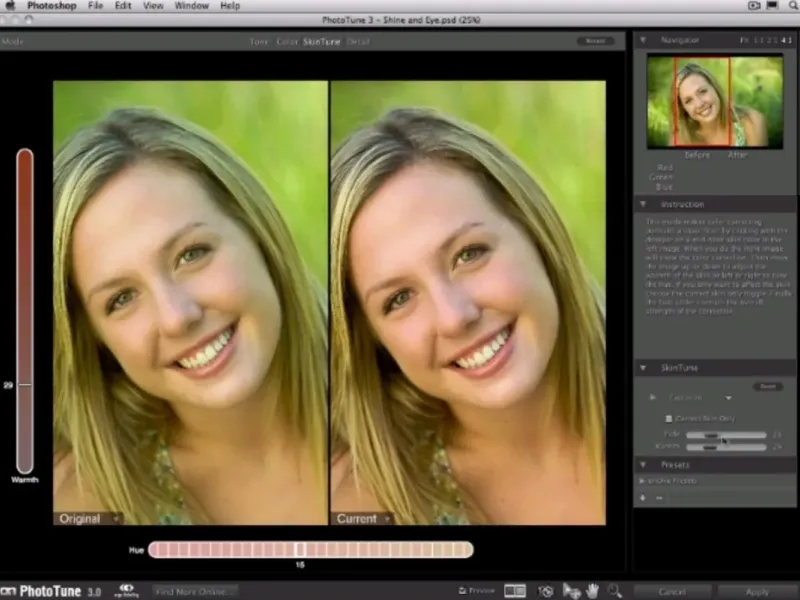Collapse the Instruction panel

(643, 203)
